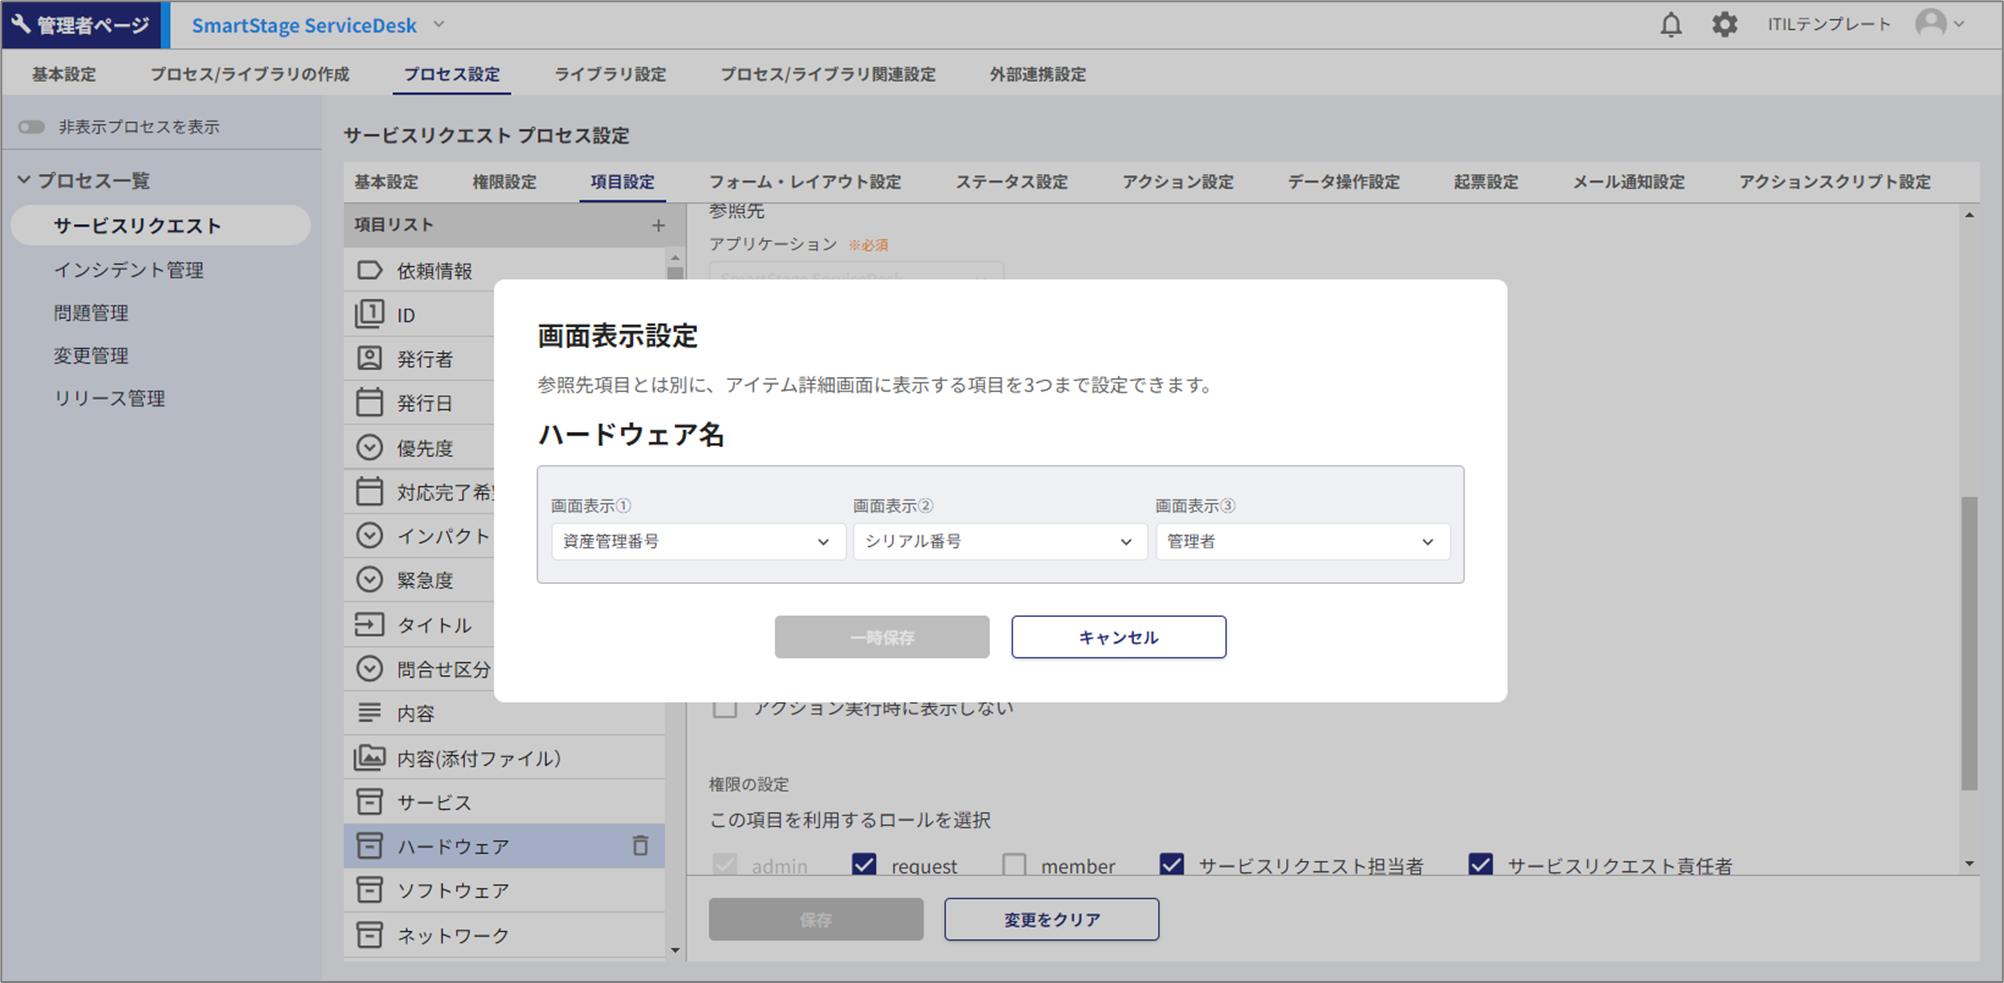Click the right panel vertical scrollbar
This screenshot has width=2004, height=983.
pyautogui.click(x=1968, y=640)
